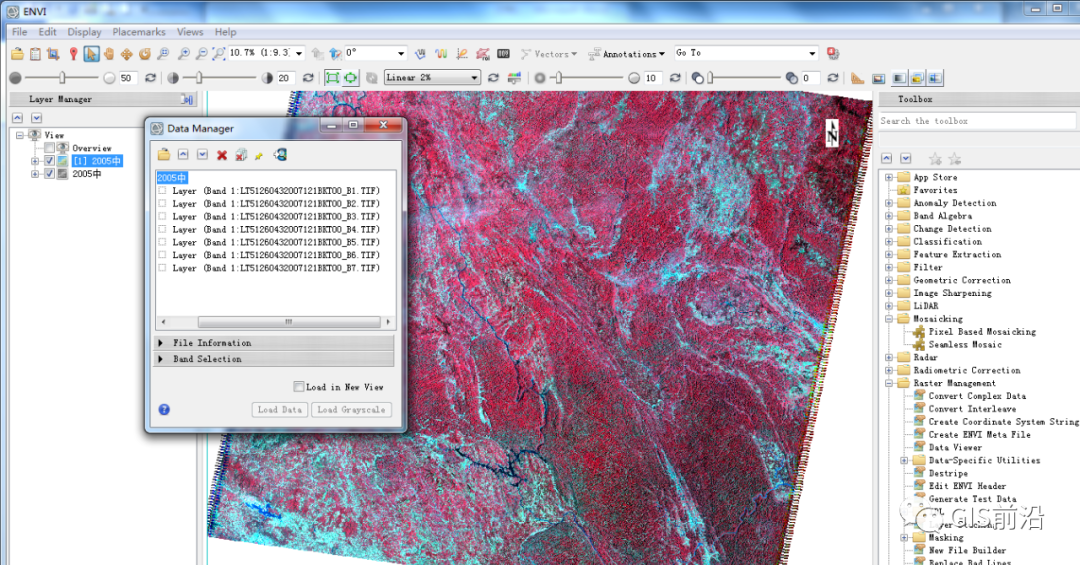
Task: Click the contrast slider handle
Action: (x=199, y=78)
